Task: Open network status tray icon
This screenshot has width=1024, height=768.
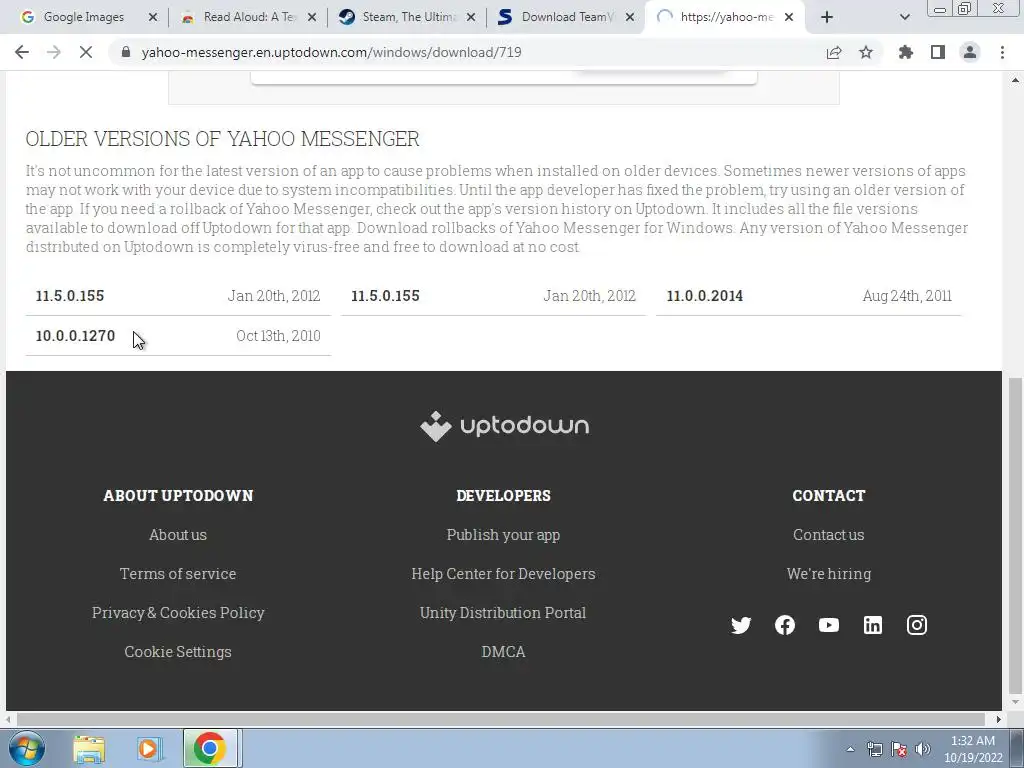Action: pyautogui.click(x=874, y=749)
